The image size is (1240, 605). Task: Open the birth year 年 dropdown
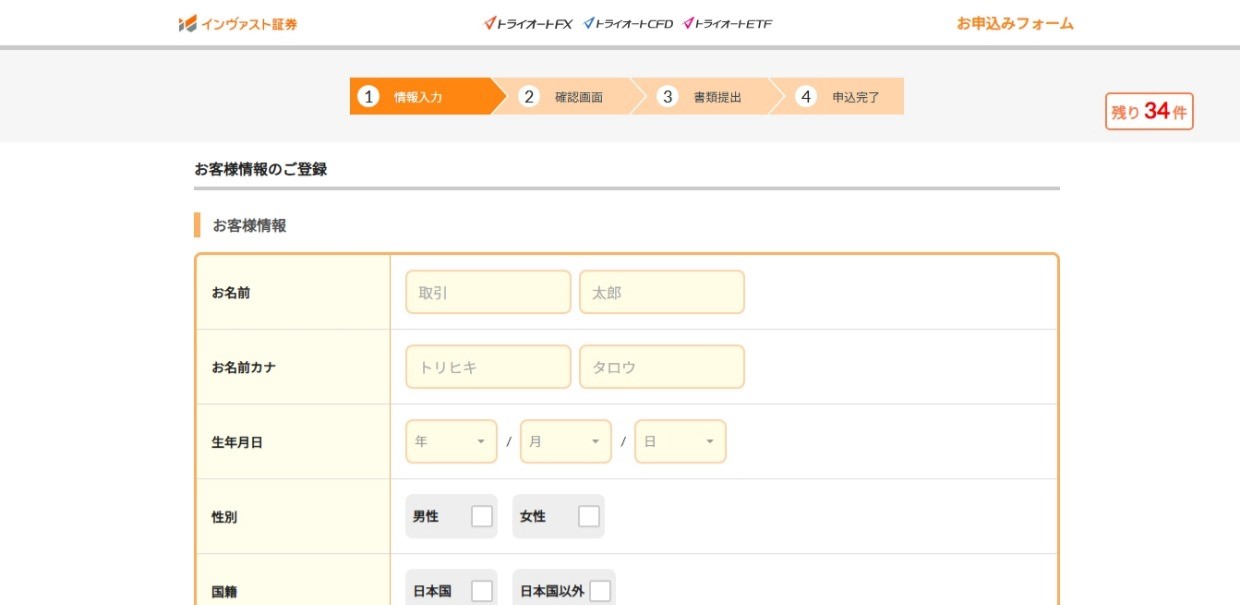451,441
